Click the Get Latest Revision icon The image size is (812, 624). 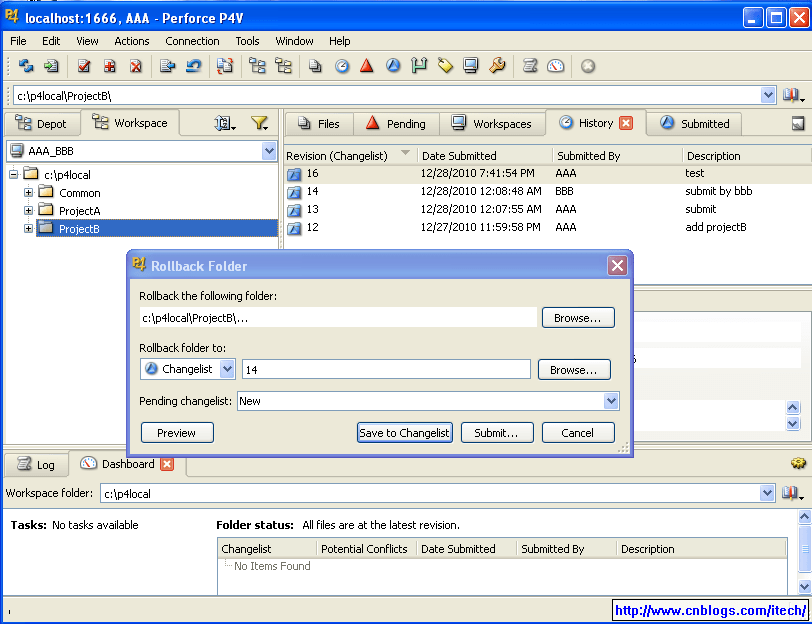pos(52,66)
